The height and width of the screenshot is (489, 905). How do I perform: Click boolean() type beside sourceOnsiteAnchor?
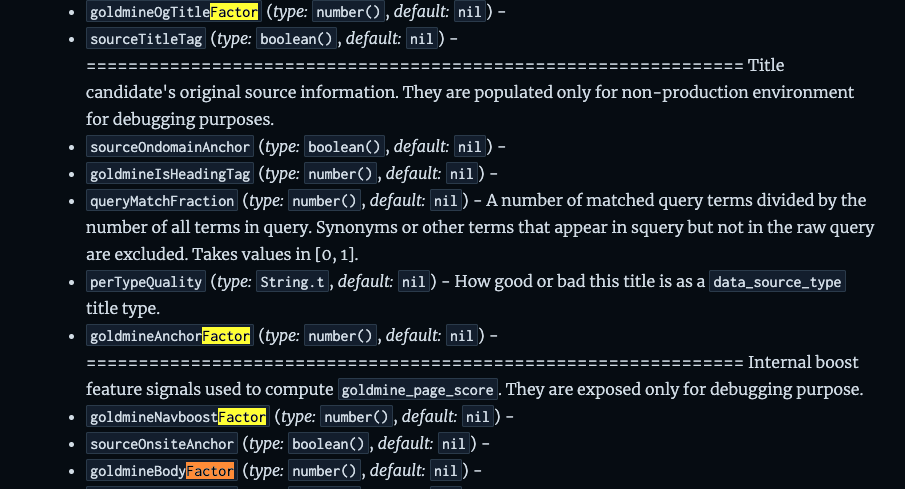[327, 443]
